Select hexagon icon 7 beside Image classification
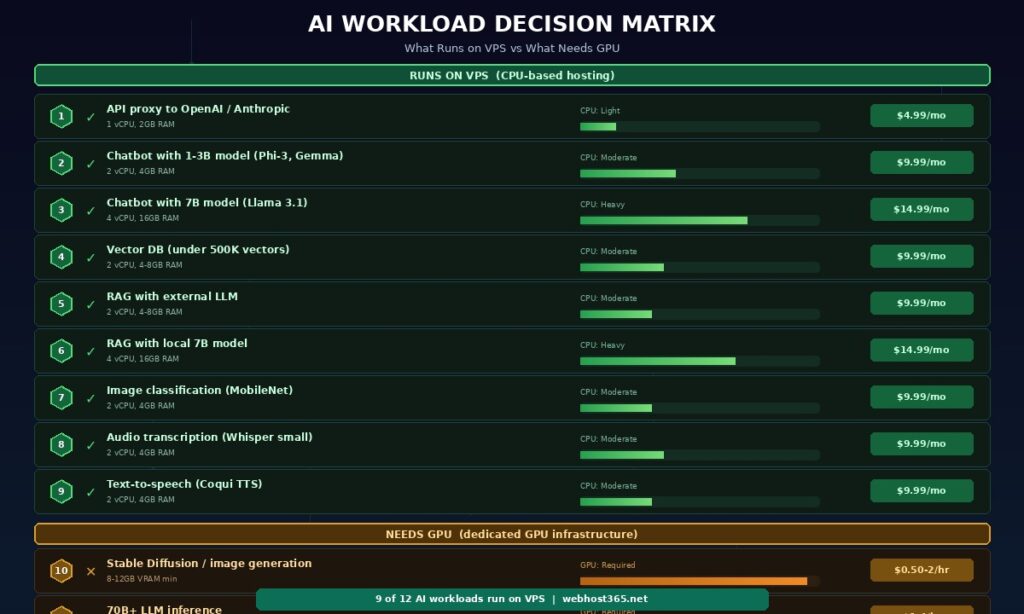 click(61, 397)
